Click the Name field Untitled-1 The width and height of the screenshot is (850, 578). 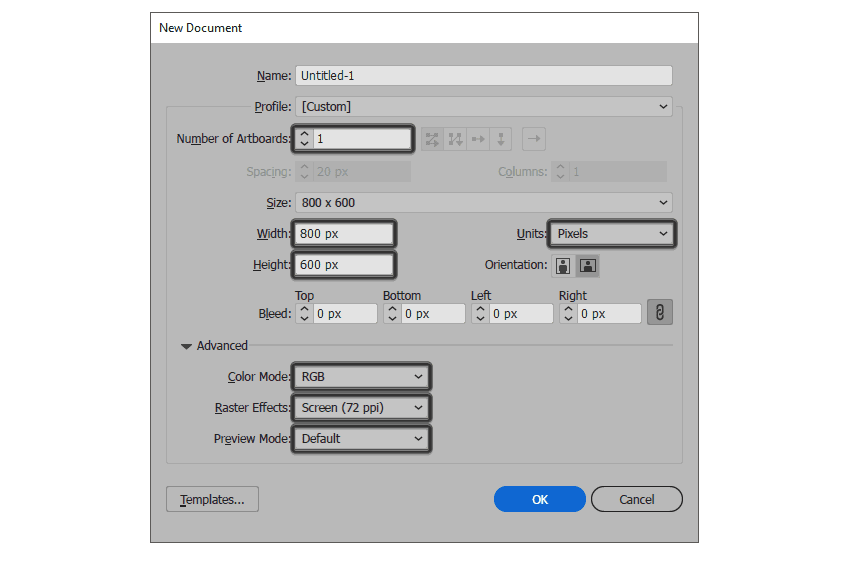tap(484, 75)
